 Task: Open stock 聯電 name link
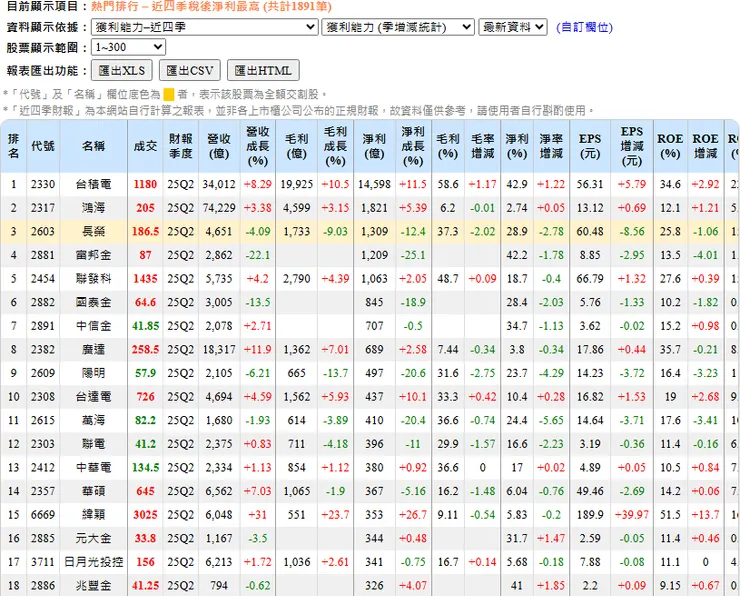[93, 444]
